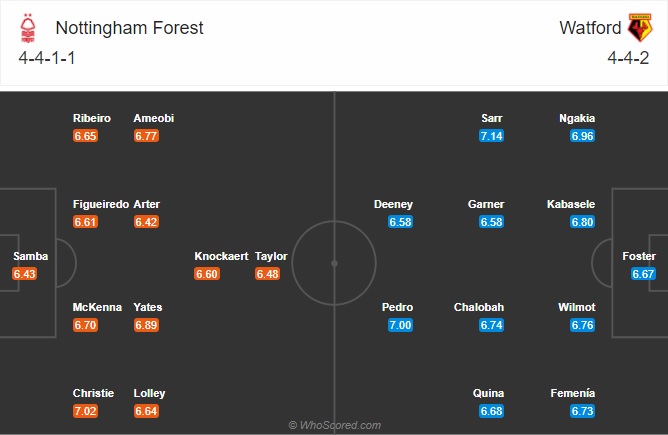Viewport: 668px width, 435px height.
Task: Select goalkeeper Foster's 6.67 rating
Action: click(x=643, y=274)
